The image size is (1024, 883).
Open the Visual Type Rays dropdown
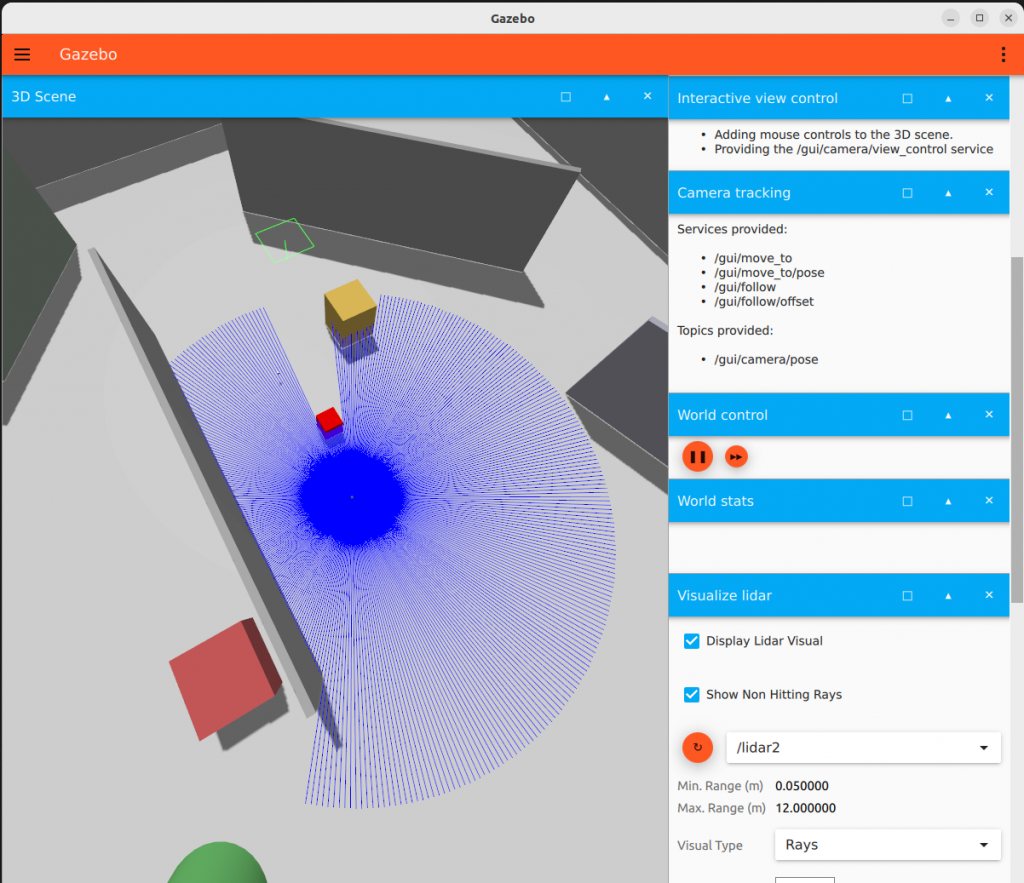click(x=887, y=845)
